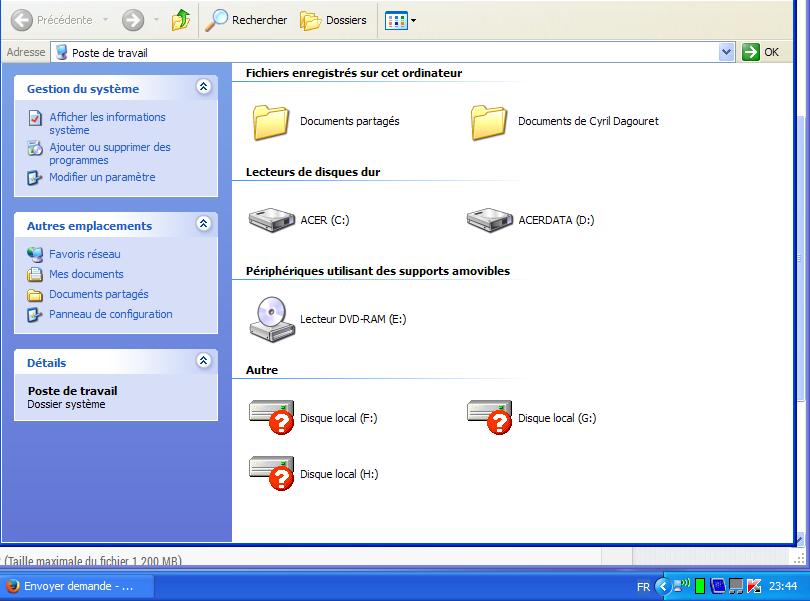Click the sidebar shared documents folder icon
The image size is (810, 601).
[x=35, y=295]
